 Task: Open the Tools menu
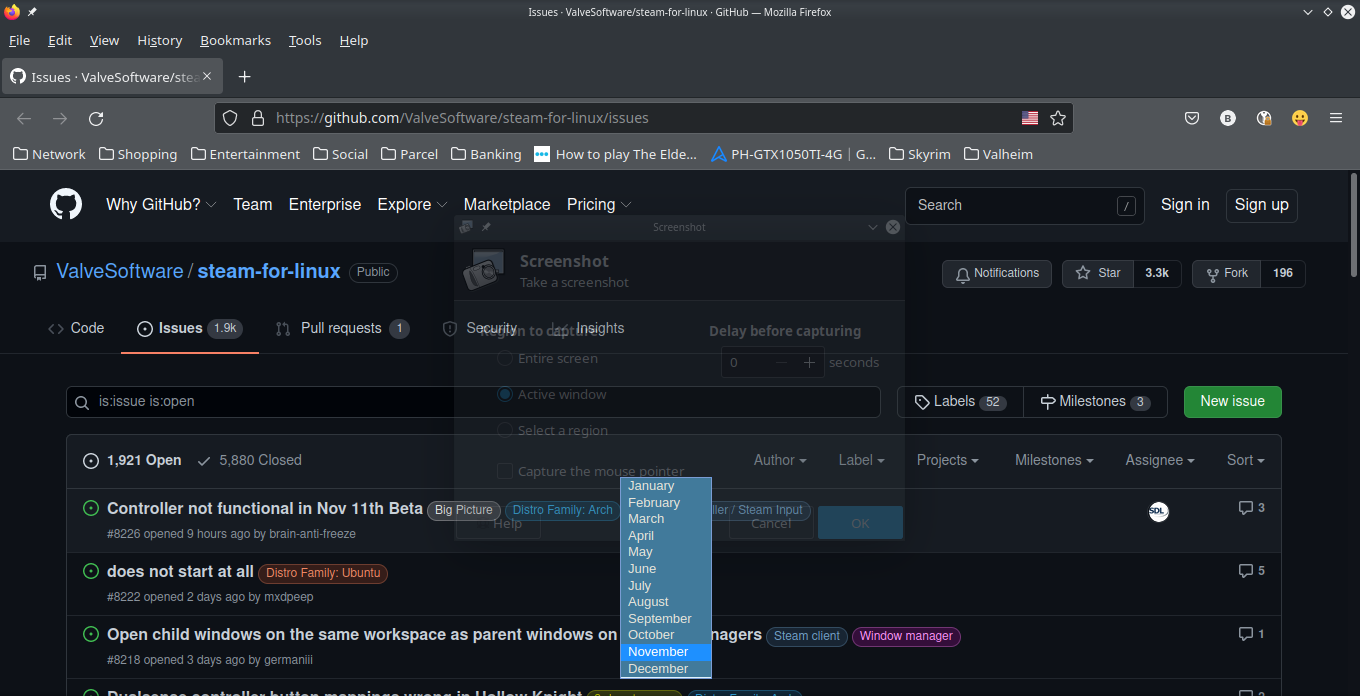click(305, 40)
